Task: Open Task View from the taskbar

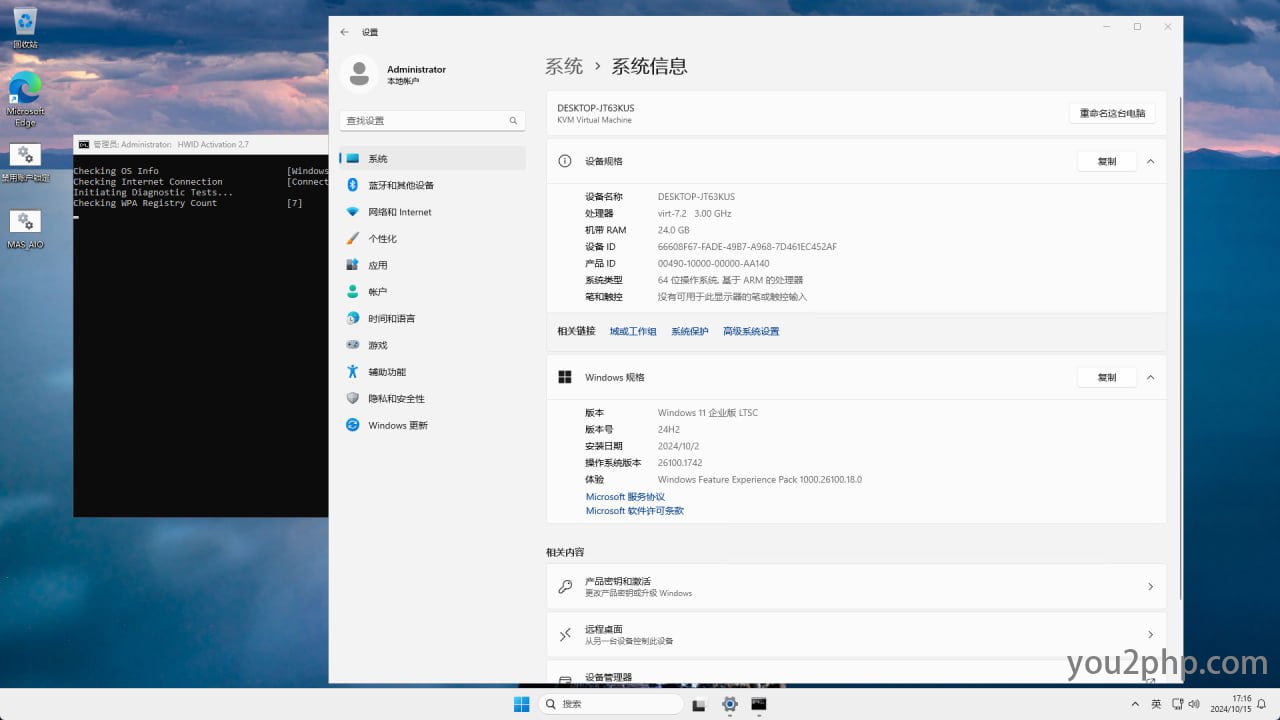Action: [x=699, y=704]
